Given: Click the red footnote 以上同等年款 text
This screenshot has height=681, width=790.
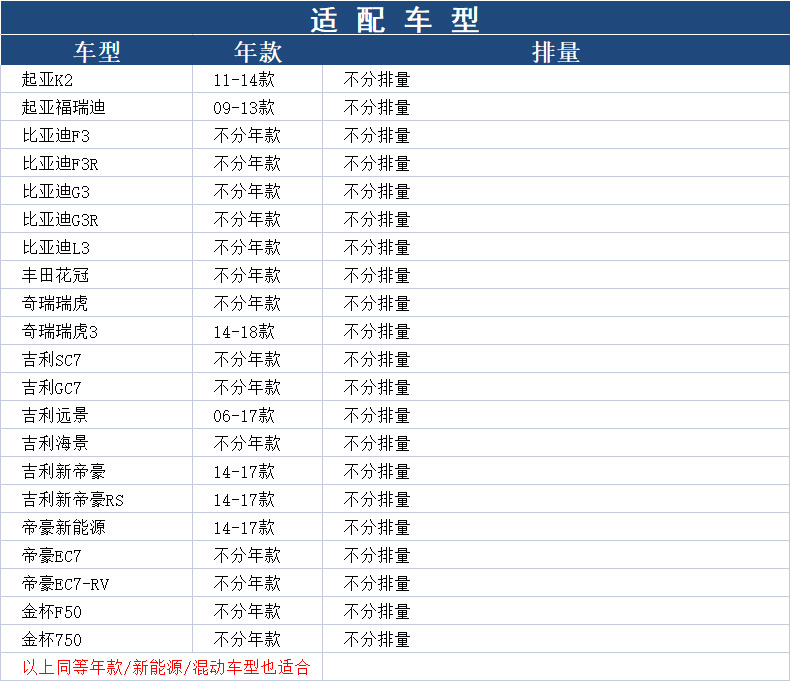Looking at the screenshot, I should [166, 667].
